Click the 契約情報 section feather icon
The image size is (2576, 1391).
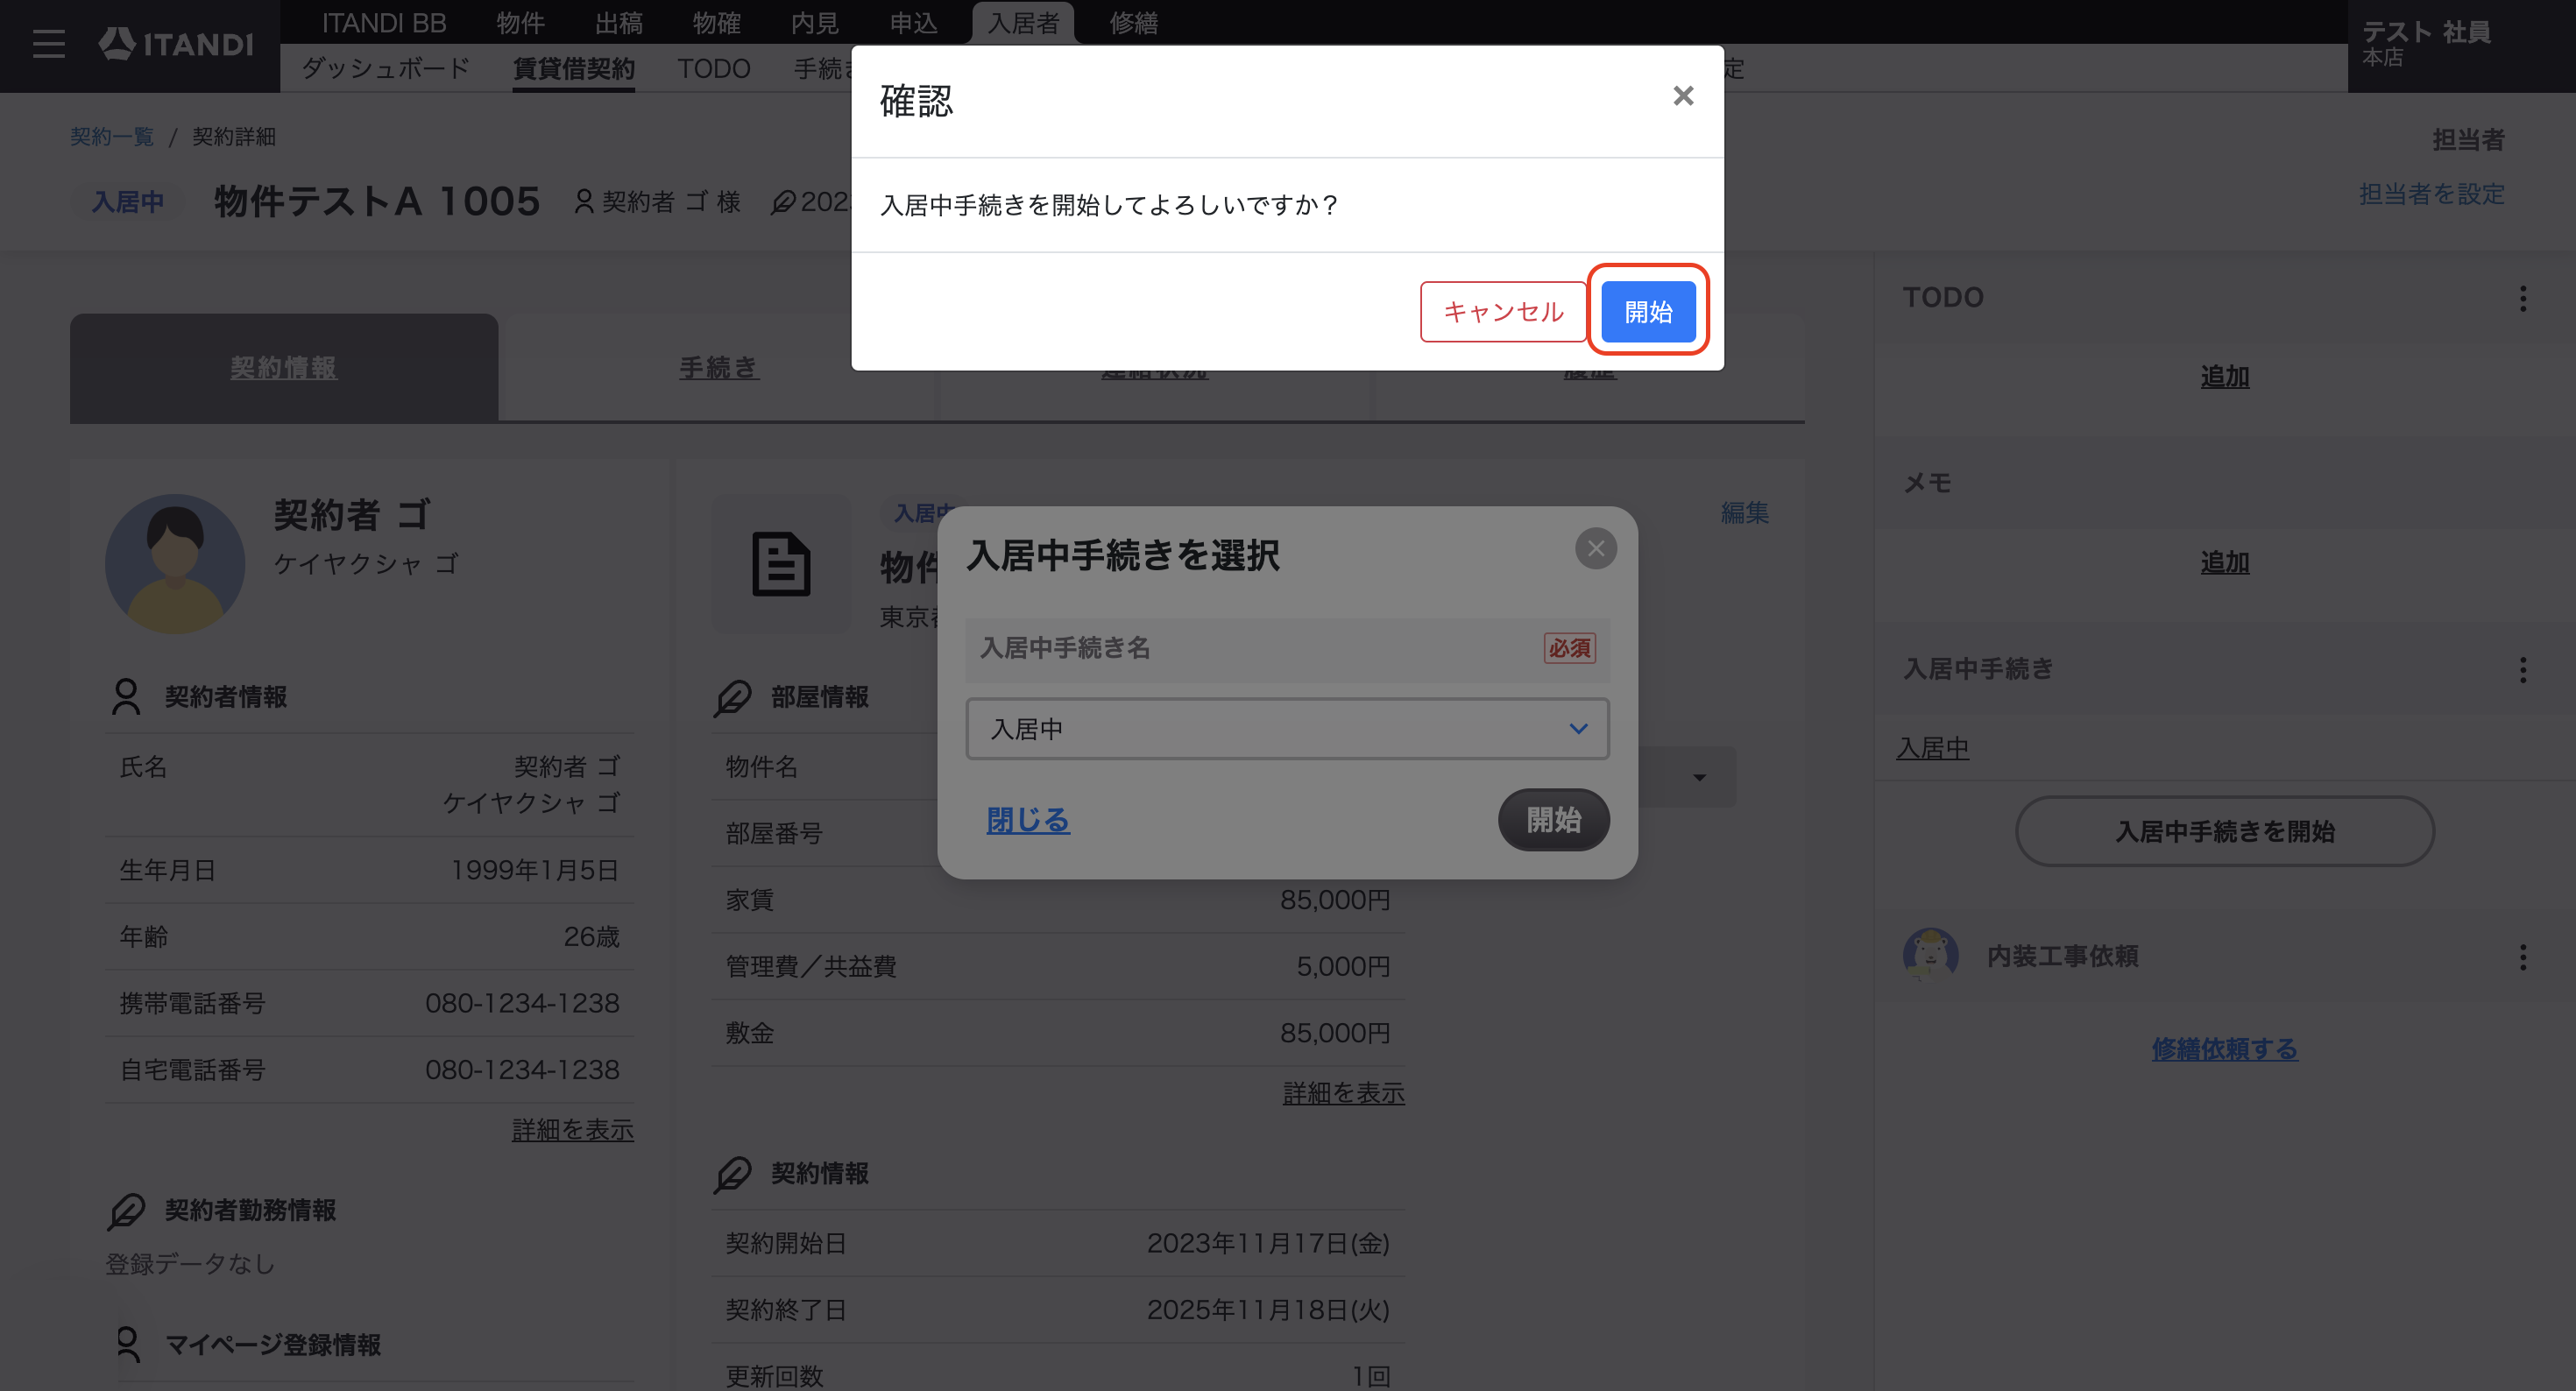pyautogui.click(x=733, y=1173)
